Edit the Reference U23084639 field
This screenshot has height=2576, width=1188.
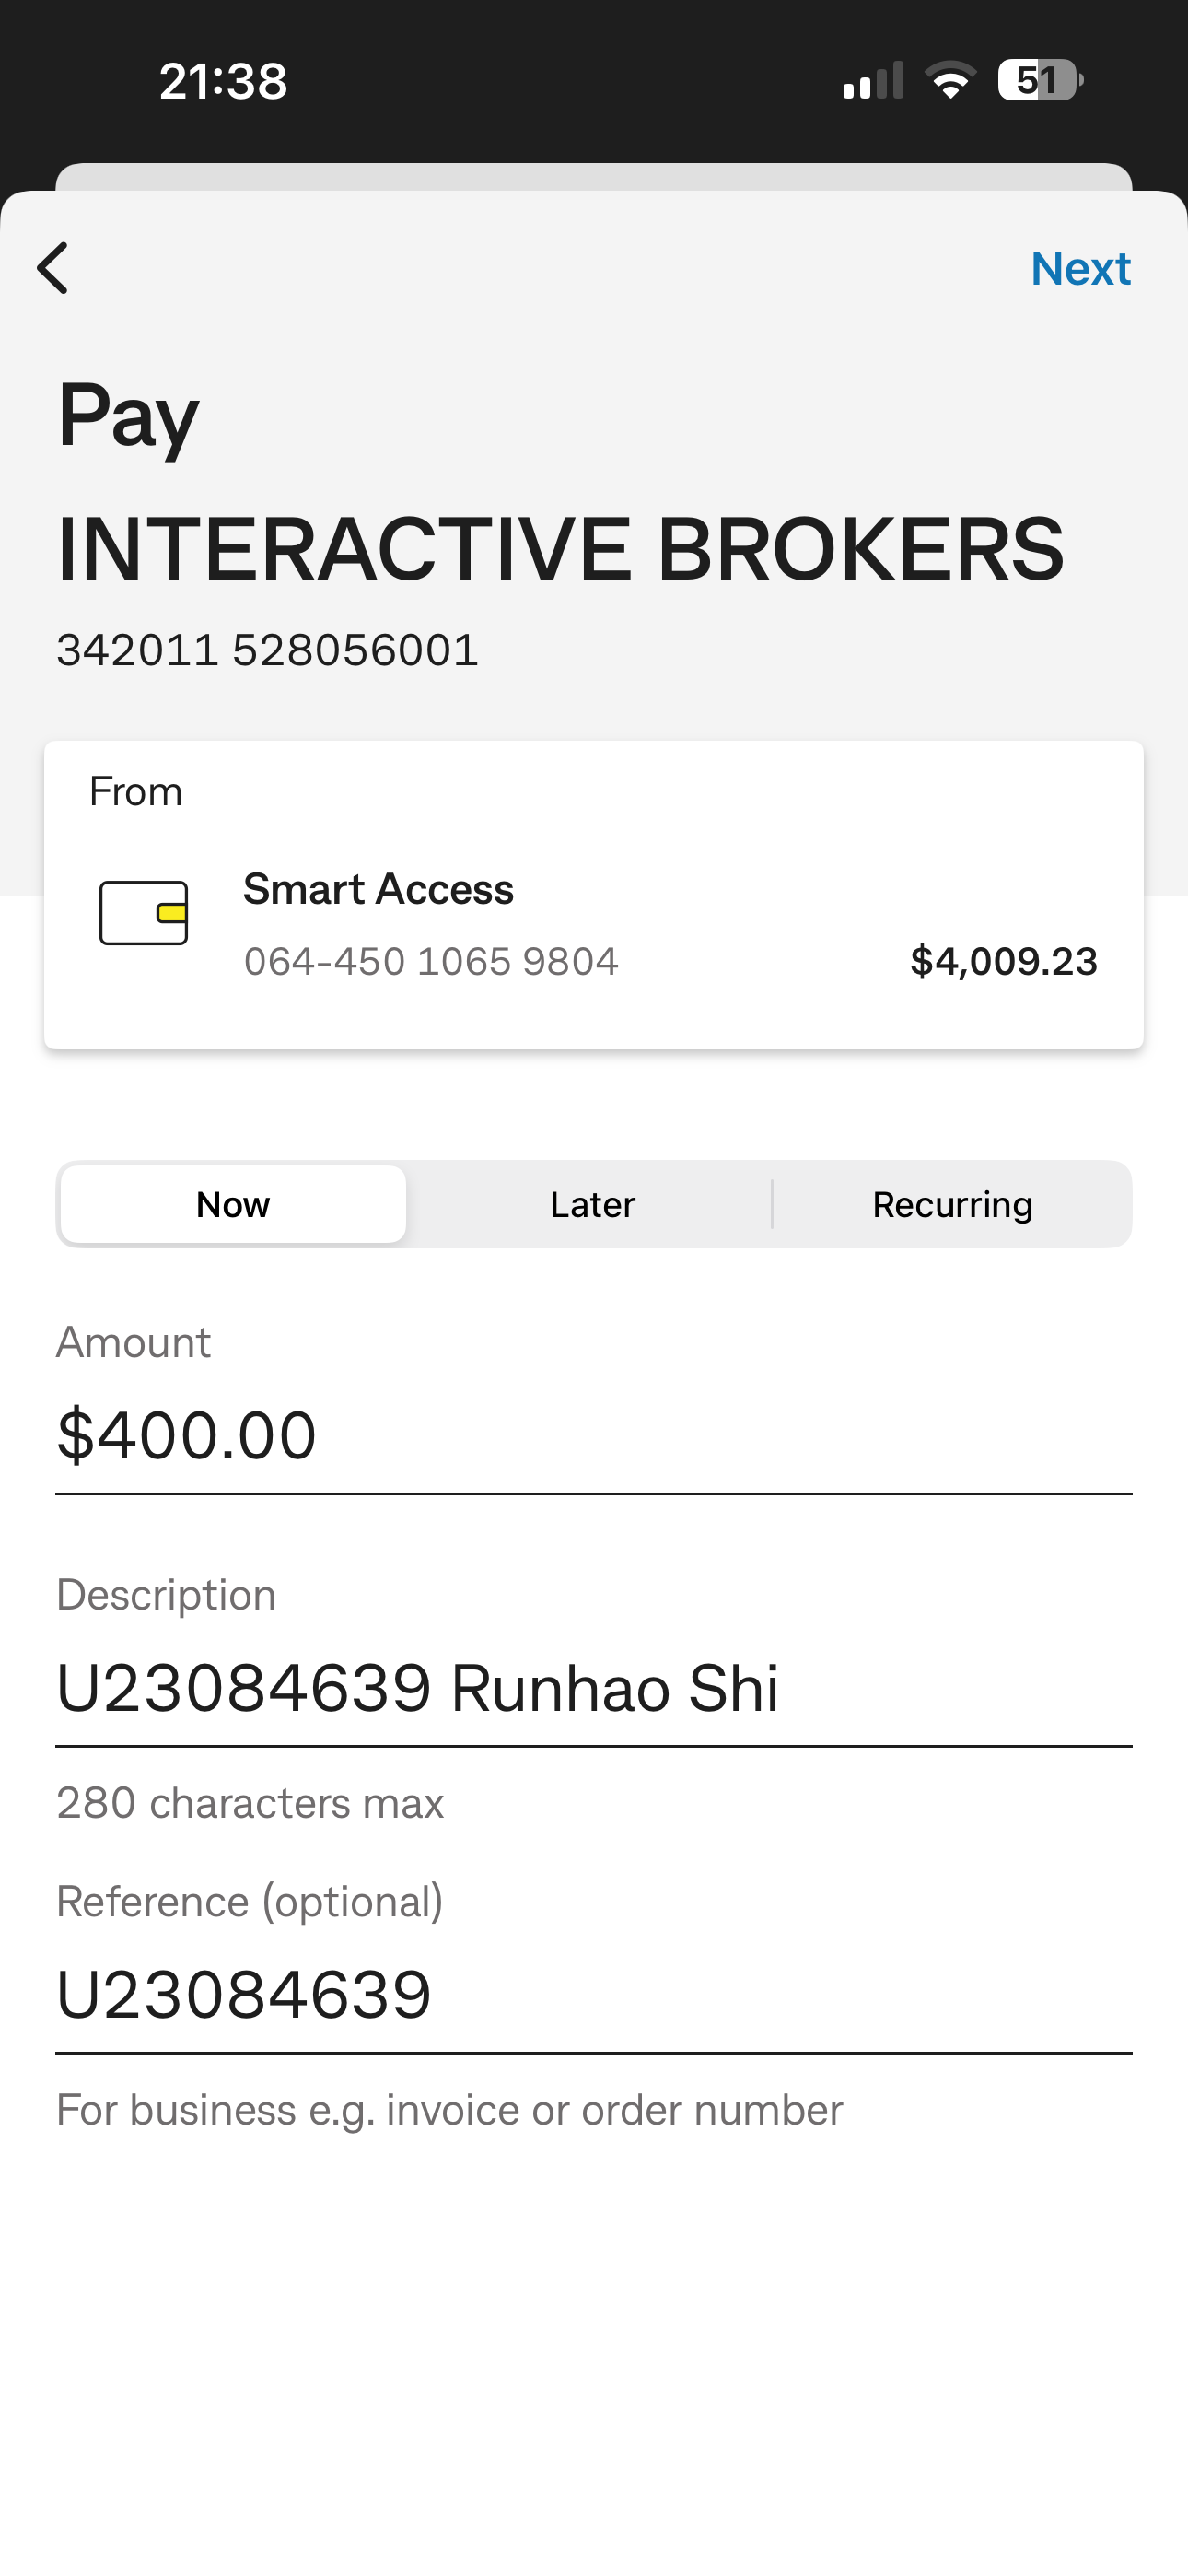tap(592, 1994)
